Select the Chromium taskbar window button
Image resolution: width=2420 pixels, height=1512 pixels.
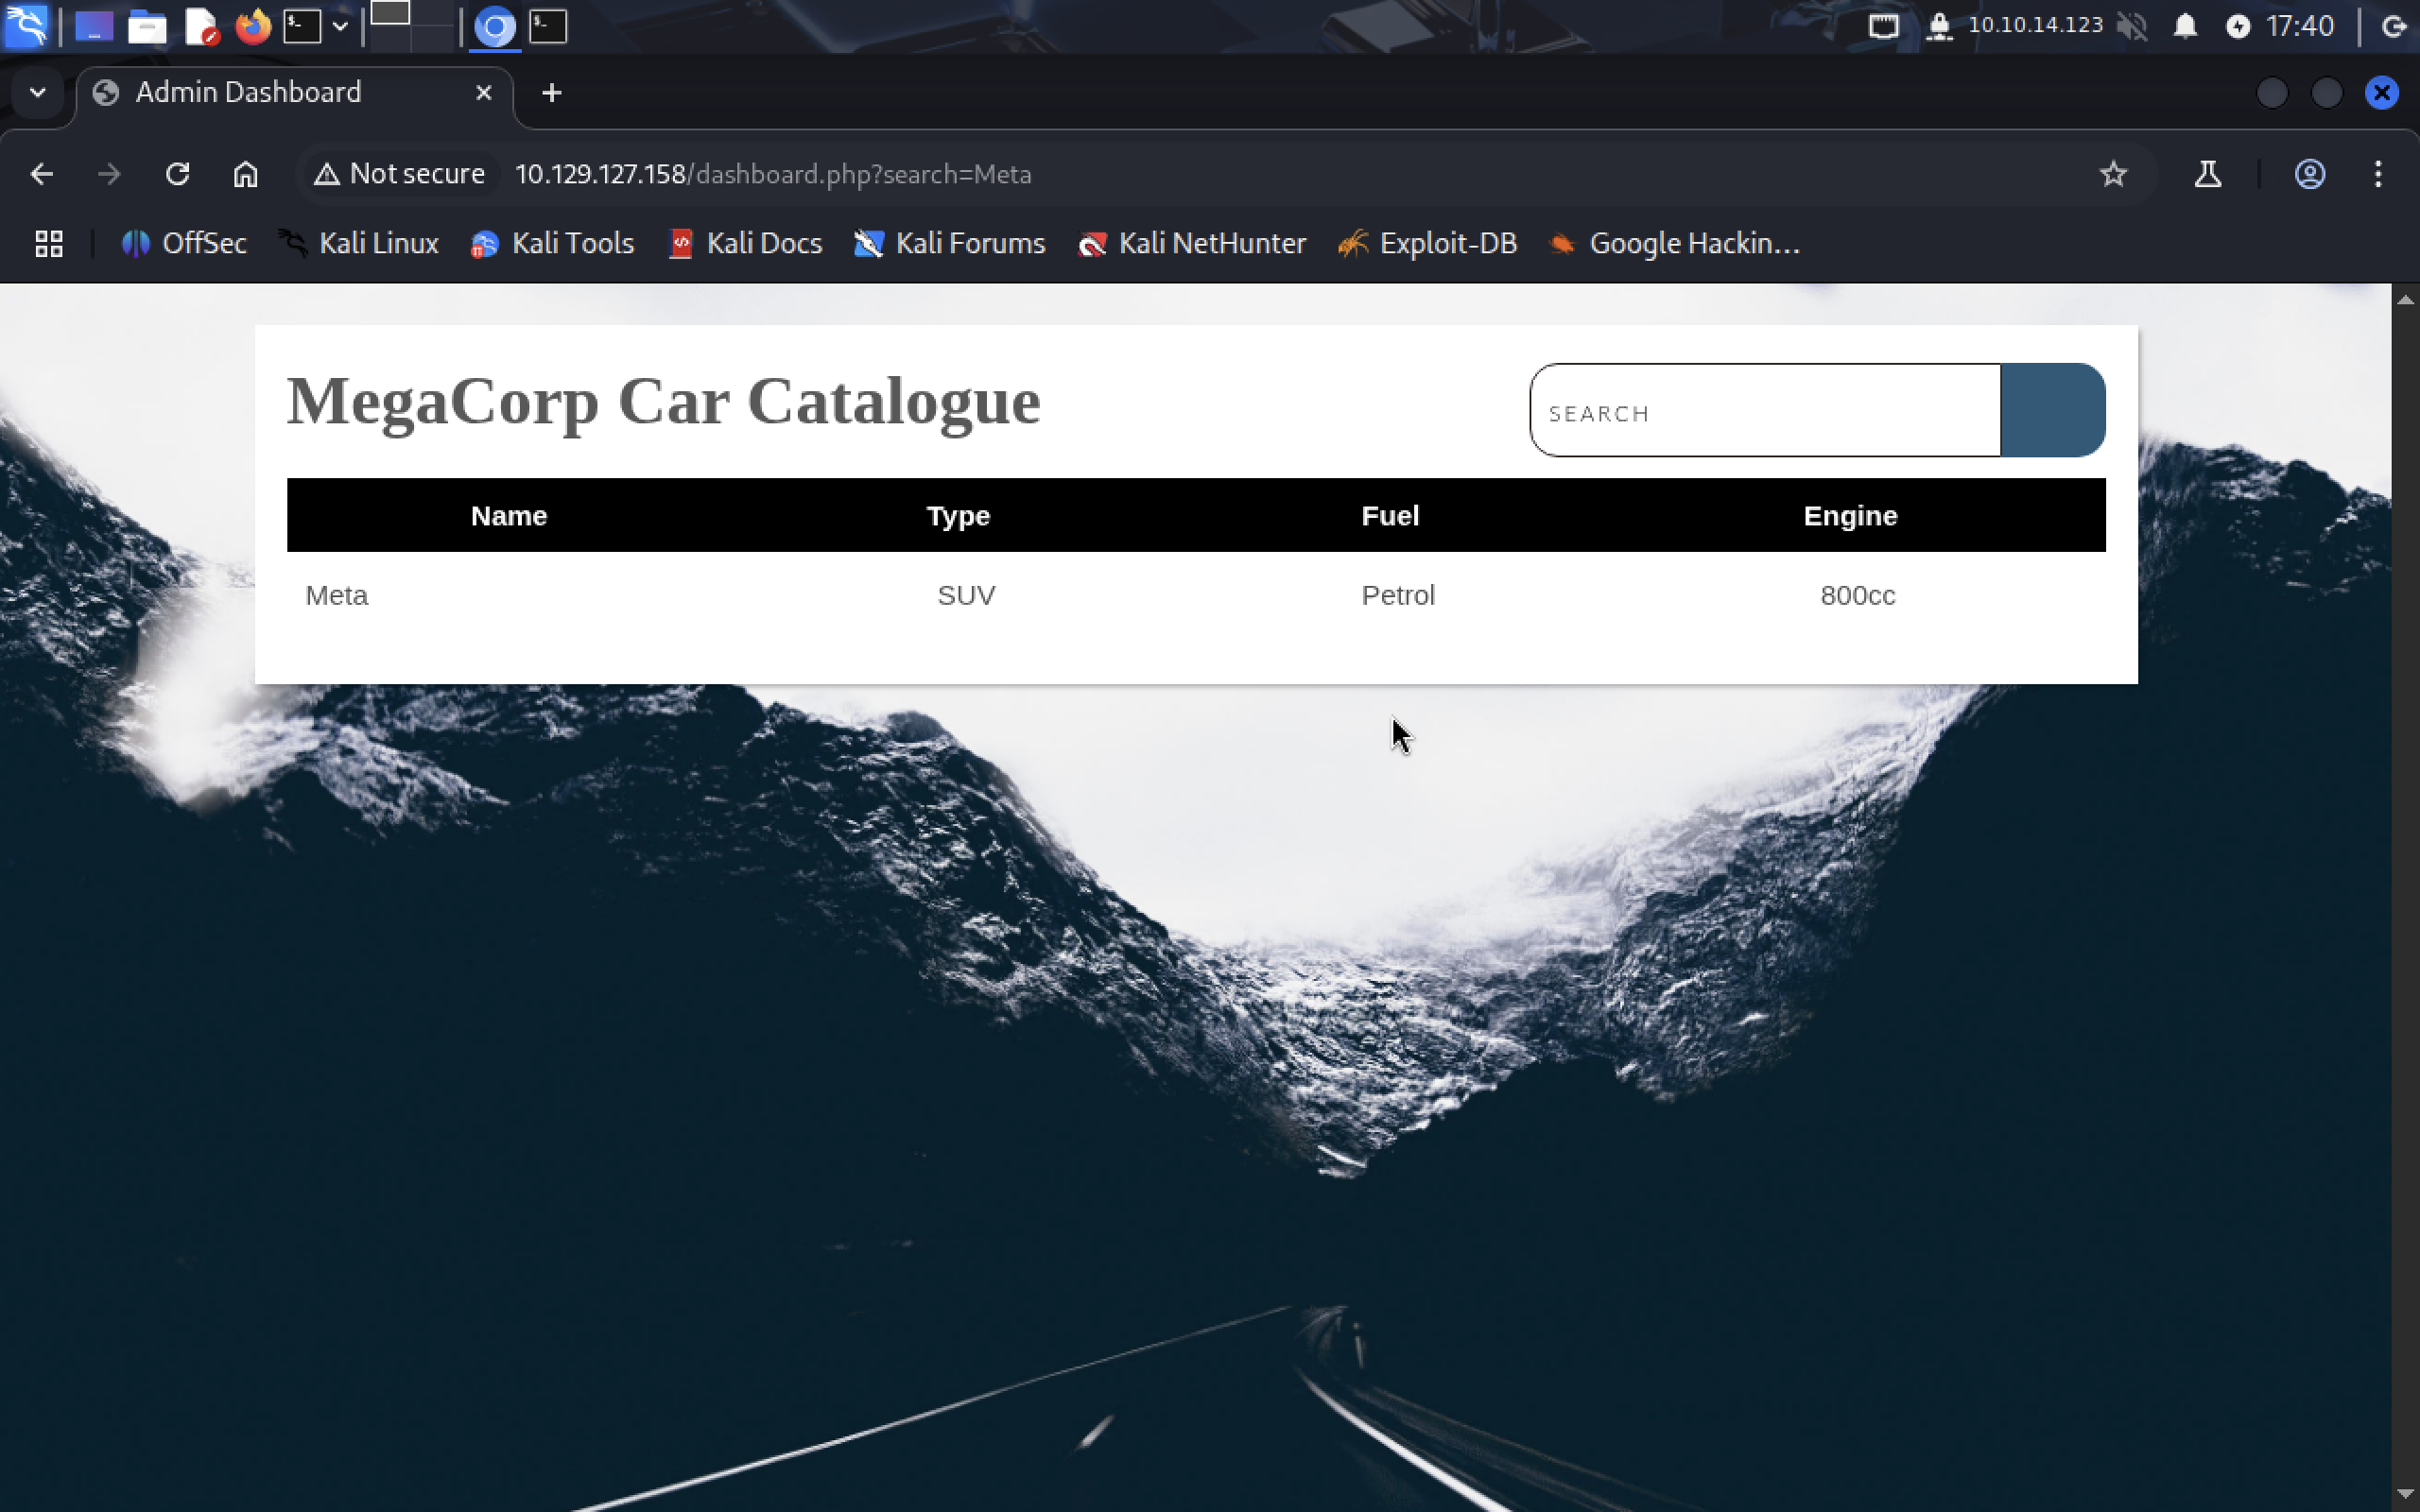[494, 27]
